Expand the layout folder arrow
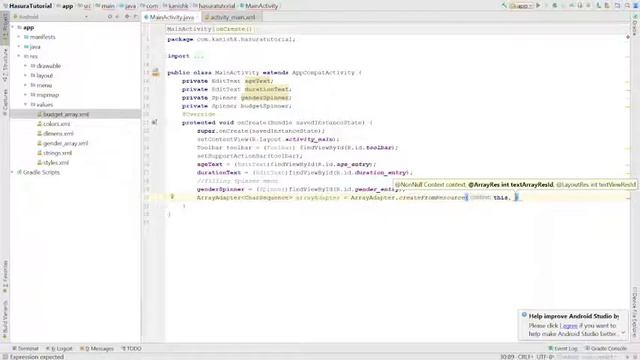This screenshot has height=360, width=640. (25, 76)
